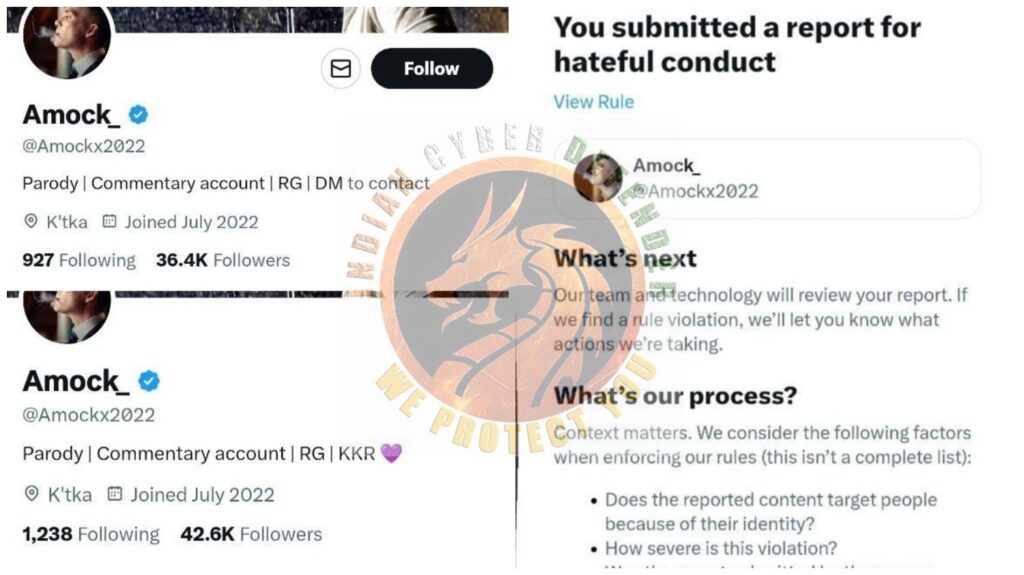The width and height of the screenshot is (1024, 575).
Task: Click the "Joined July 2022" text in the lower profile
Action: [202, 494]
